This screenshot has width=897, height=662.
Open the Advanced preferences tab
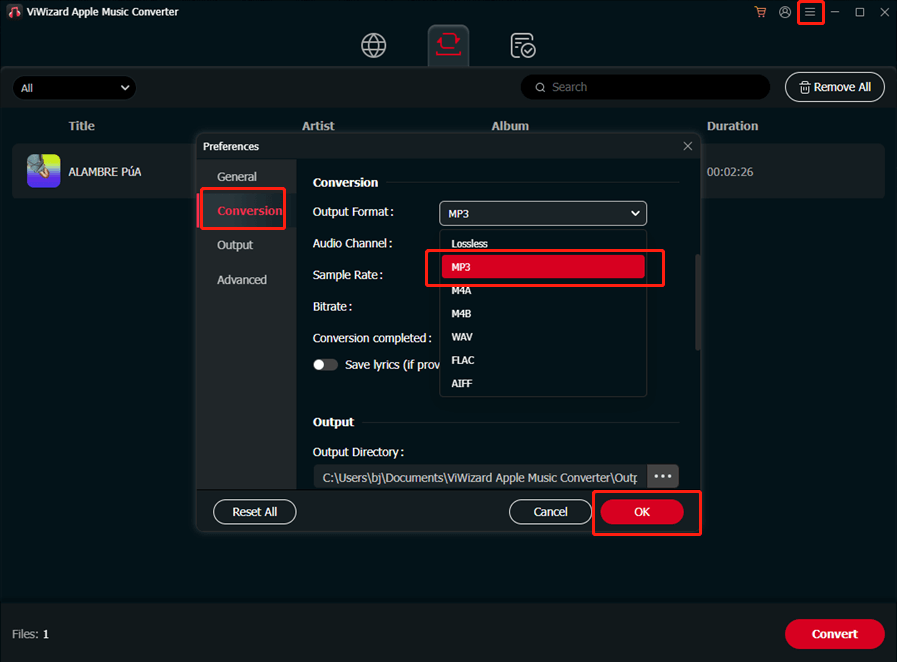point(242,280)
